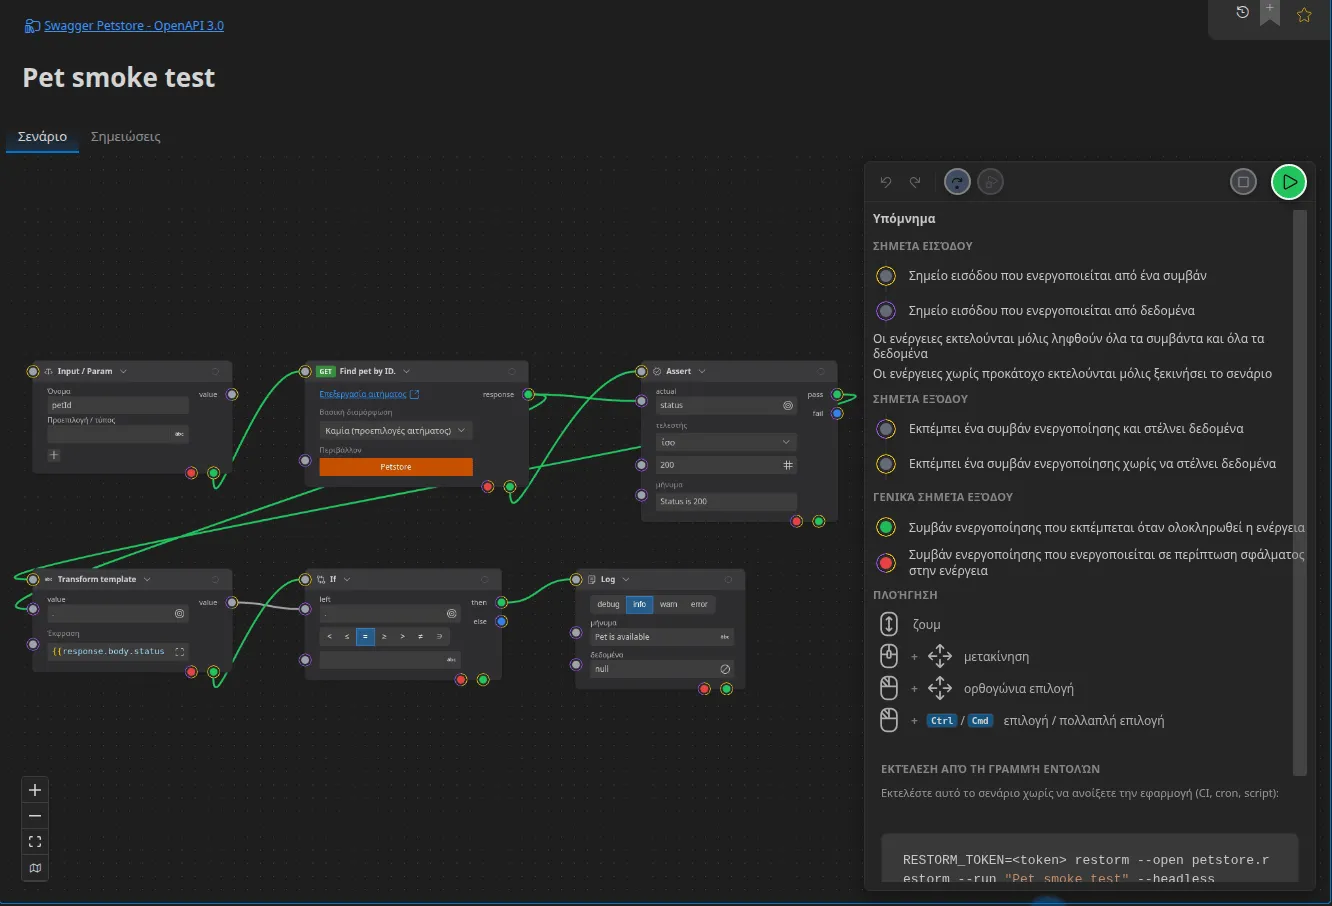
Task: Toggle the minimap with the map icon
Action: click(35, 868)
